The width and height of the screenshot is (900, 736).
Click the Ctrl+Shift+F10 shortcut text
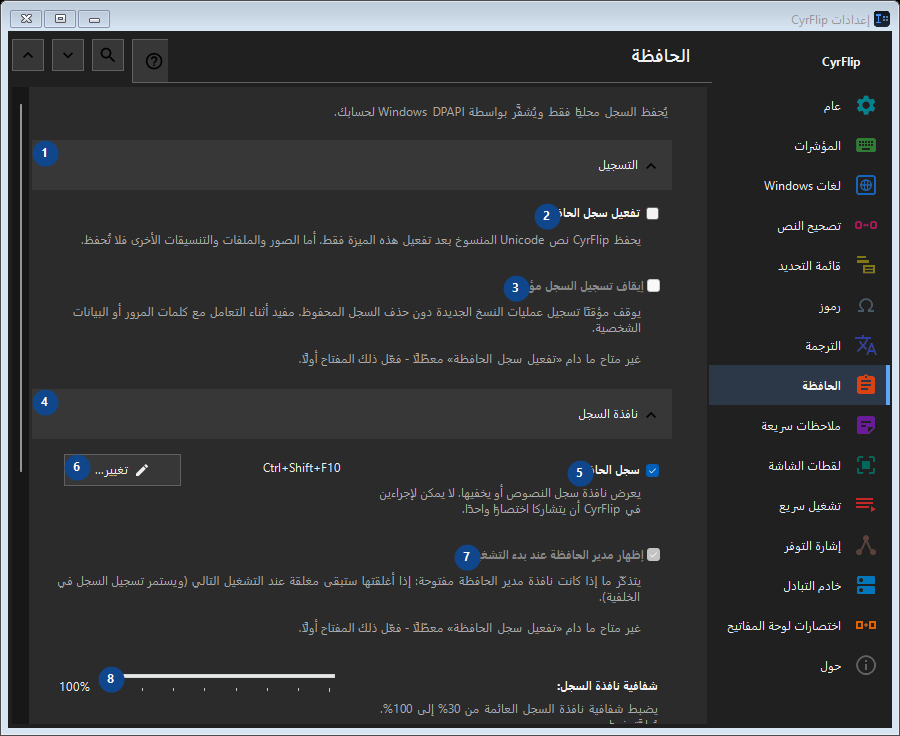coord(301,468)
